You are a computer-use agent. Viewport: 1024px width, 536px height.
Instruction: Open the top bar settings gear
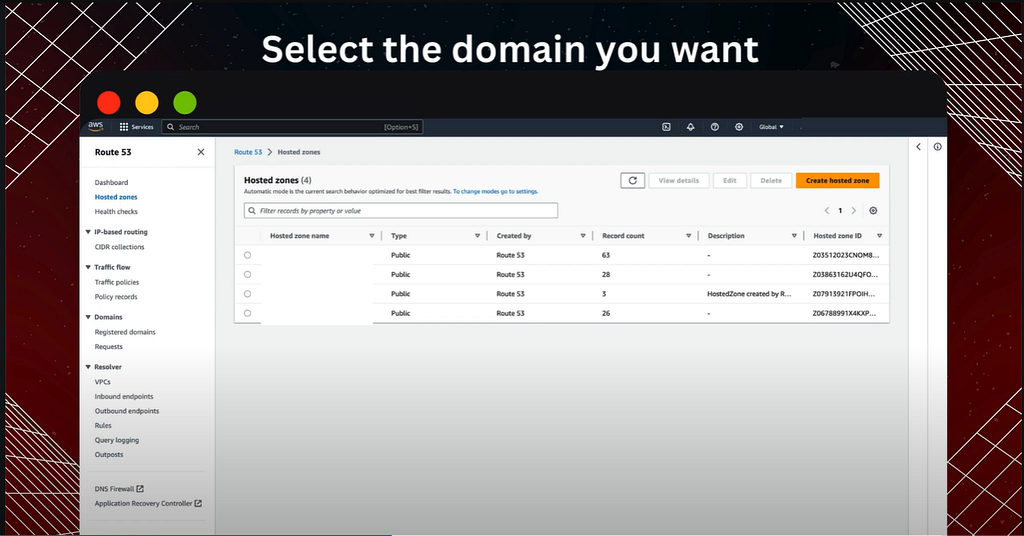point(739,127)
